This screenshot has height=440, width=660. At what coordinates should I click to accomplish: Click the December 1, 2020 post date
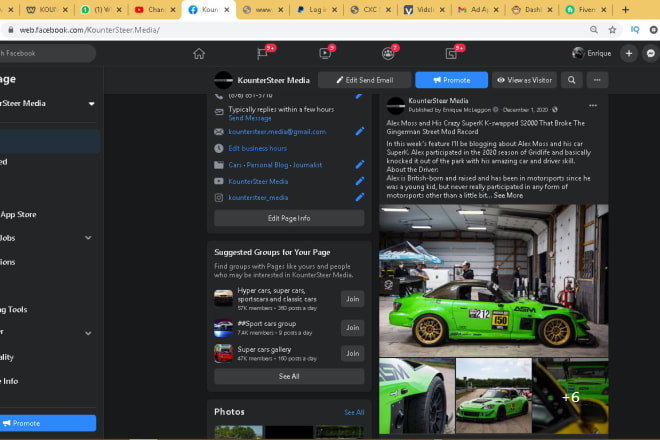click(525, 110)
